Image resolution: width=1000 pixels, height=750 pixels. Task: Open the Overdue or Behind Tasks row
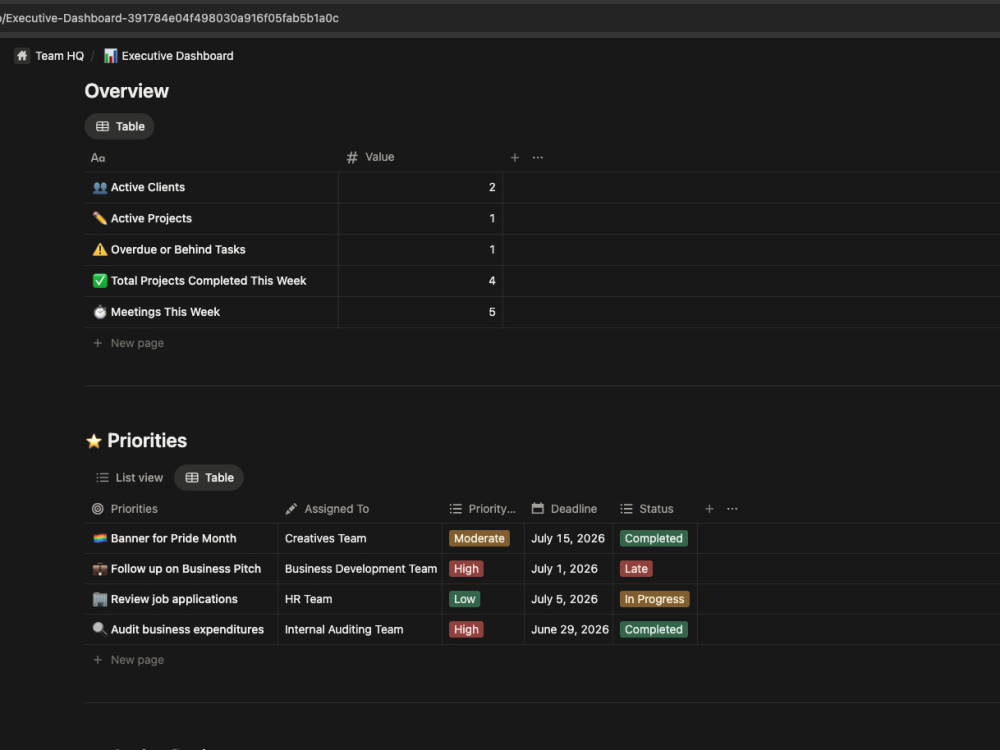pyautogui.click(x=178, y=250)
